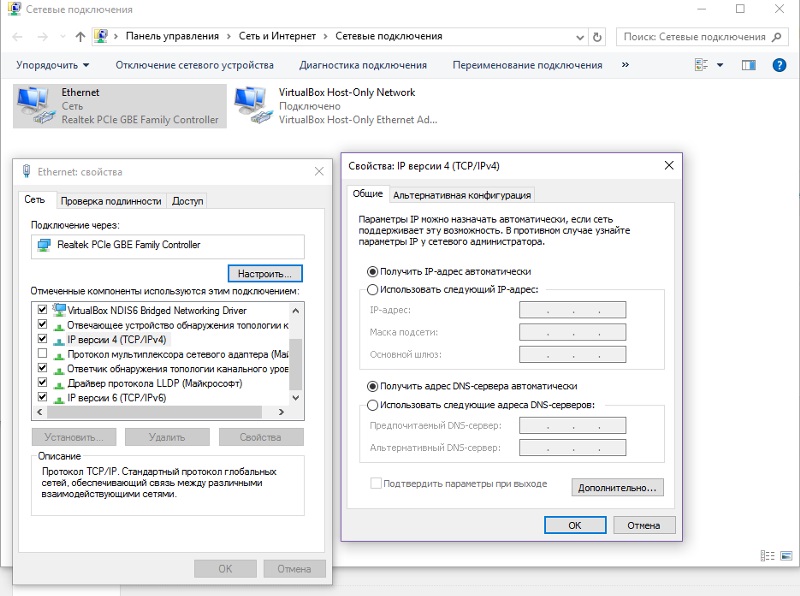This screenshot has height=596, width=800.
Task: Select Драйвер протокола LLDP list item
Action: [155, 383]
